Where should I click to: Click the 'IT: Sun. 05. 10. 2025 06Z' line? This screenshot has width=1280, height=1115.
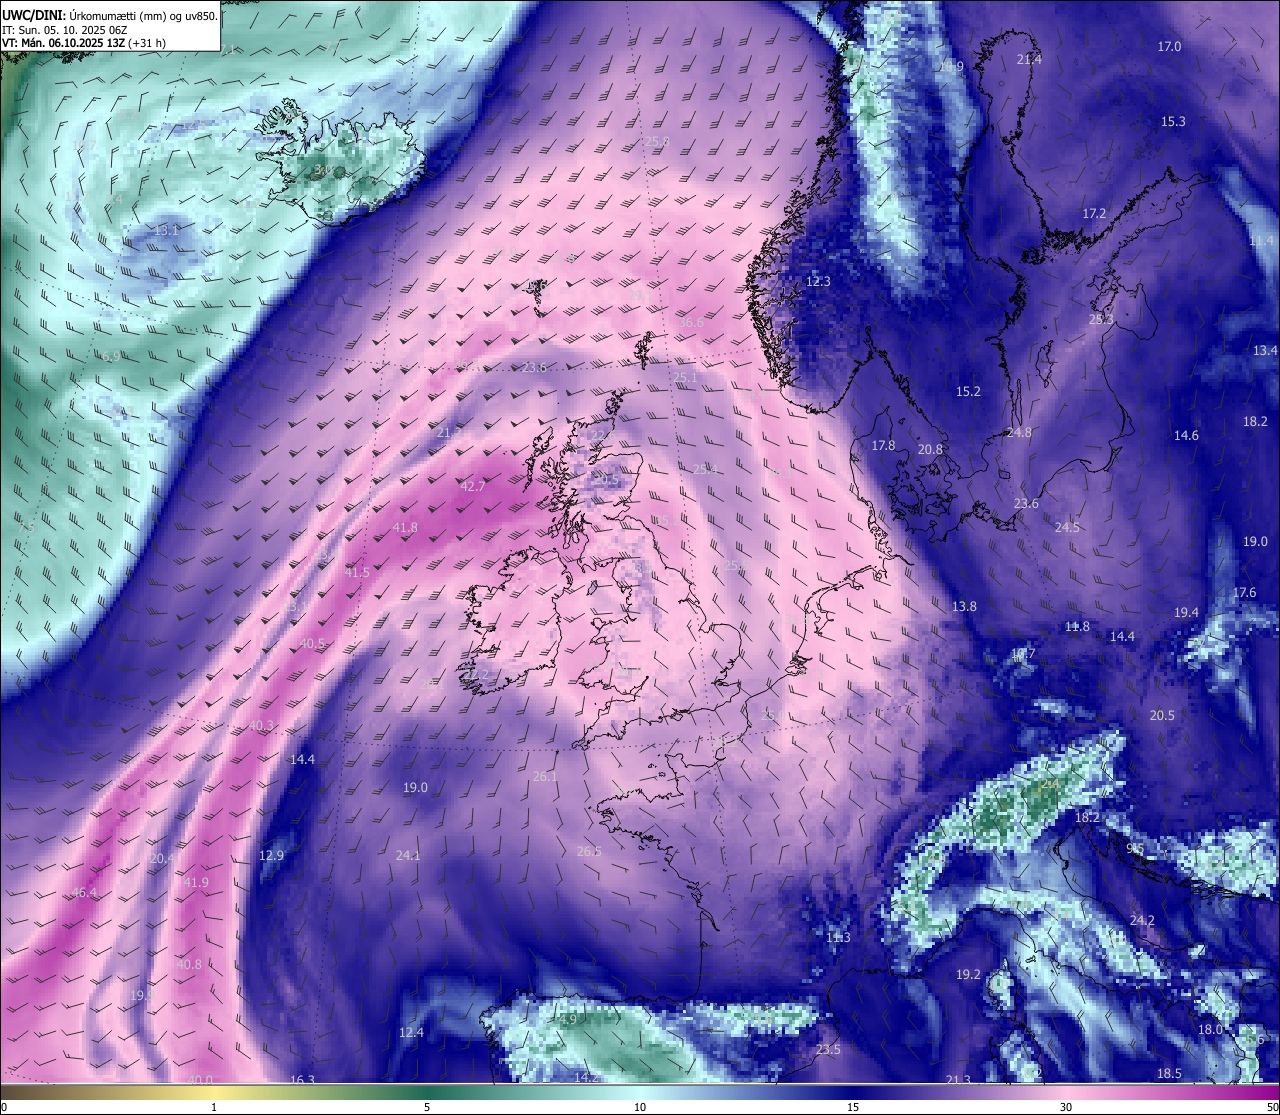[x=64, y=30]
